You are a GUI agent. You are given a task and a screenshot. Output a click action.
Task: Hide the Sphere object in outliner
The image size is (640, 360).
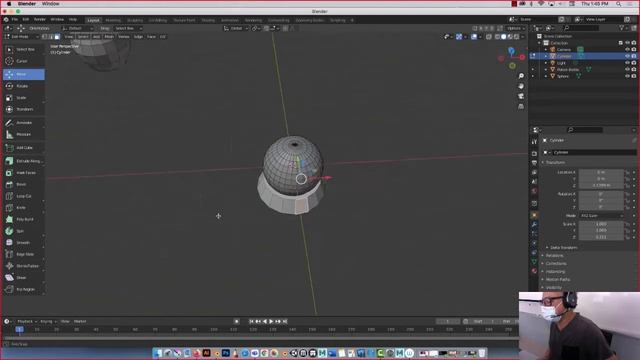627,76
